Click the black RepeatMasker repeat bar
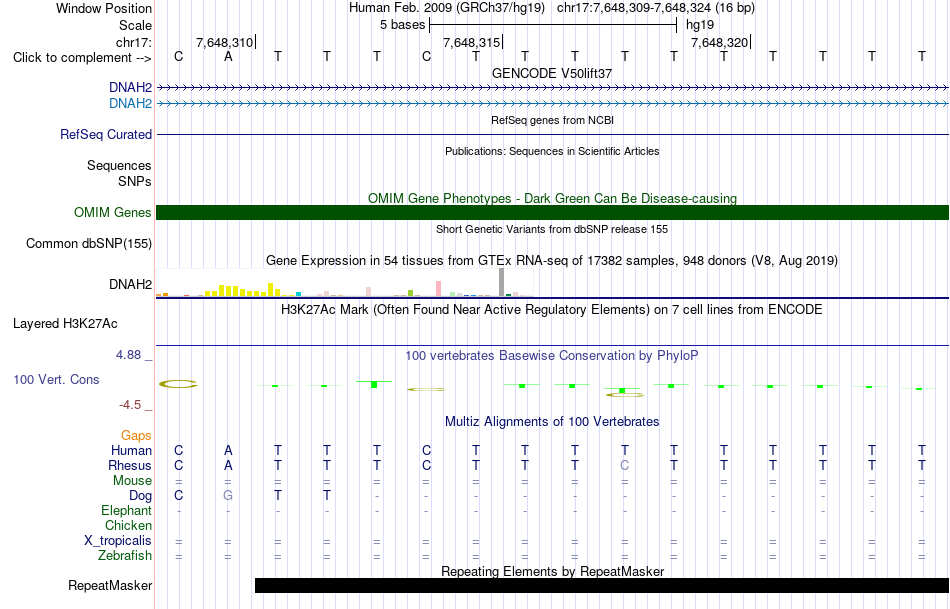 point(602,585)
